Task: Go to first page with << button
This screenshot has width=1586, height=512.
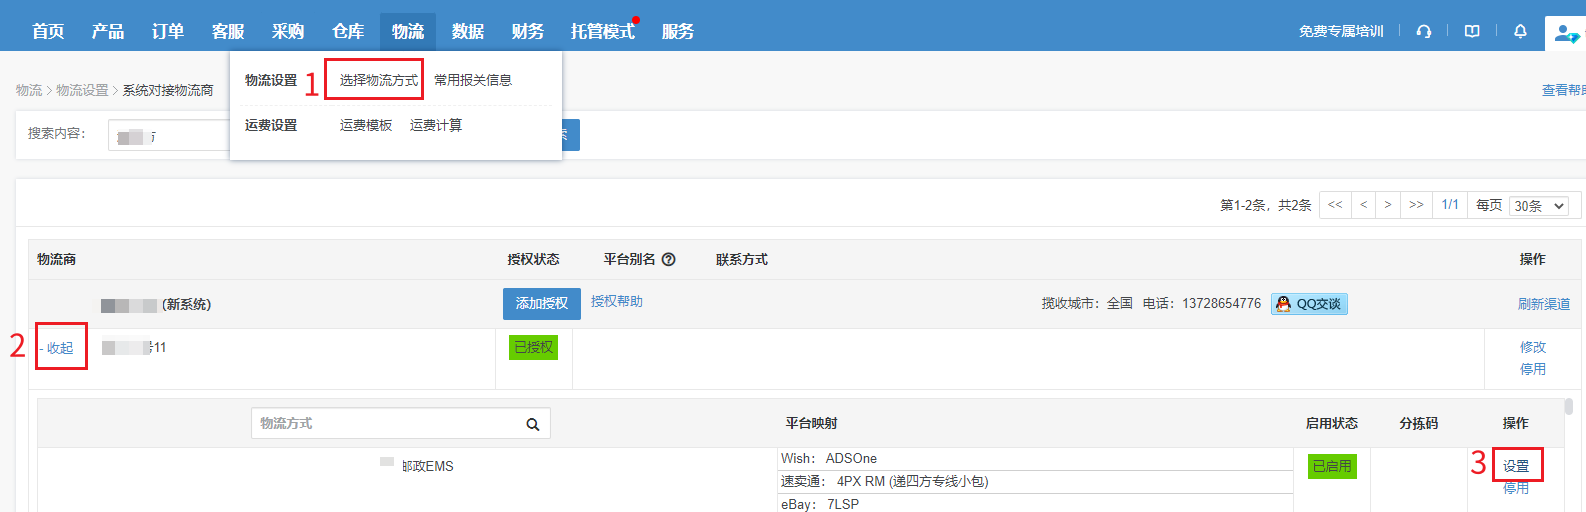Action: 1335,205
